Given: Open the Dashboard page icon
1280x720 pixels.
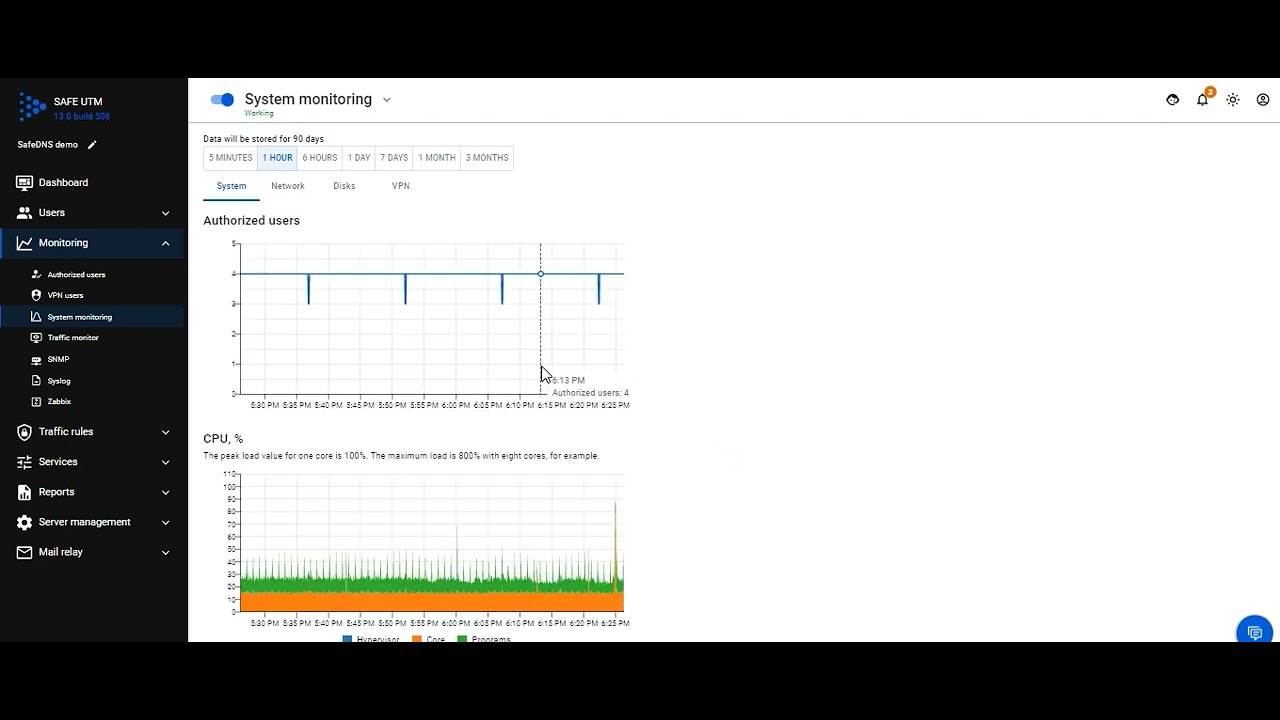Looking at the screenshot, I should [24, 183].
